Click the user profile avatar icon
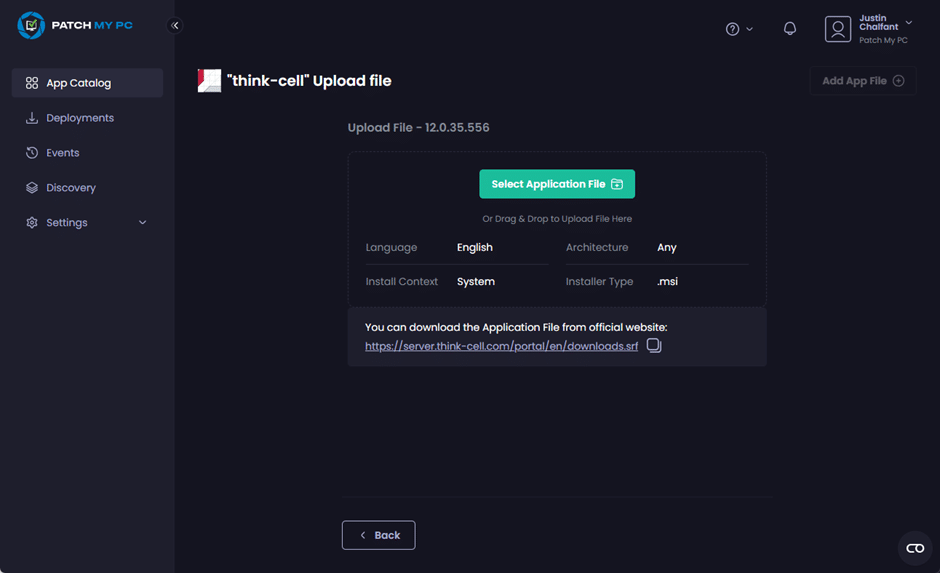The width and height of the screenshot is (940, 573). [837, 29]
